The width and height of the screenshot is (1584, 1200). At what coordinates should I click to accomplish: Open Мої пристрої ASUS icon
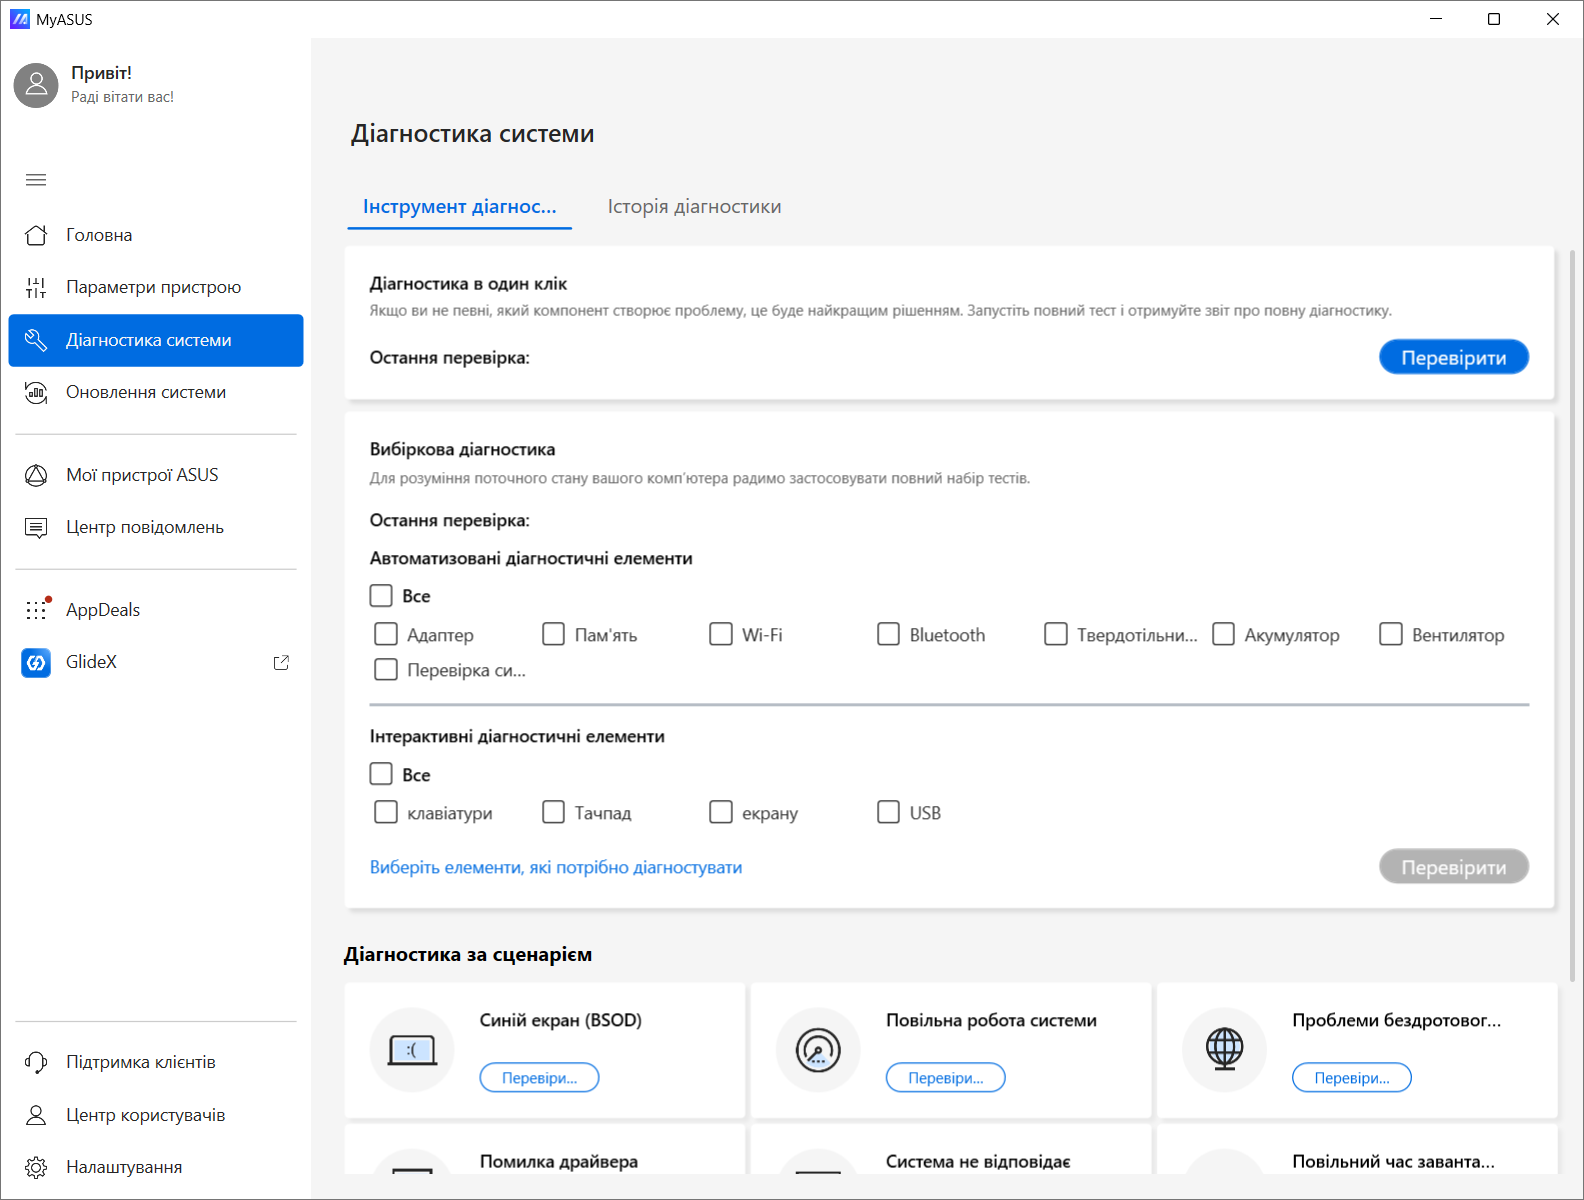[36, 475]
